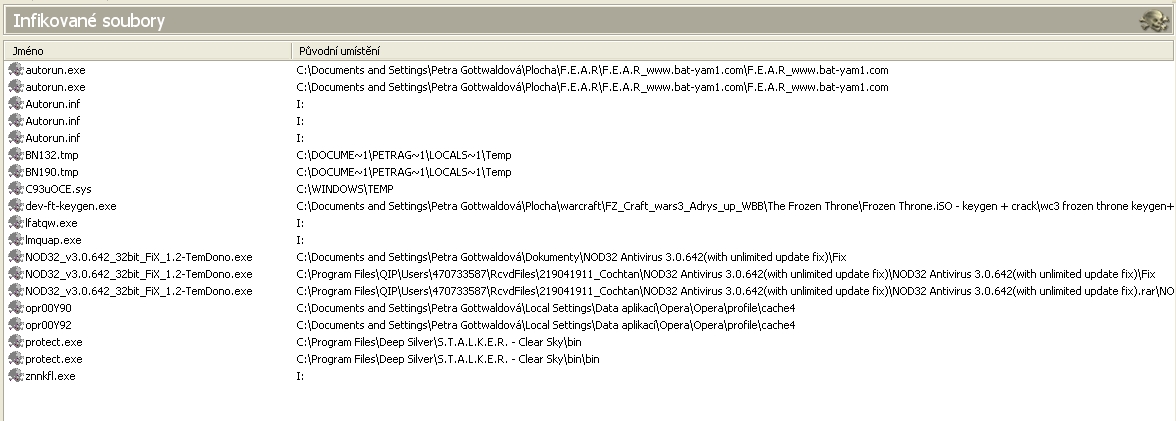Click the icon next to dev-ft-keygen.exe
The width and height of the screenshot is (1176, 421).
click(15, 206)
